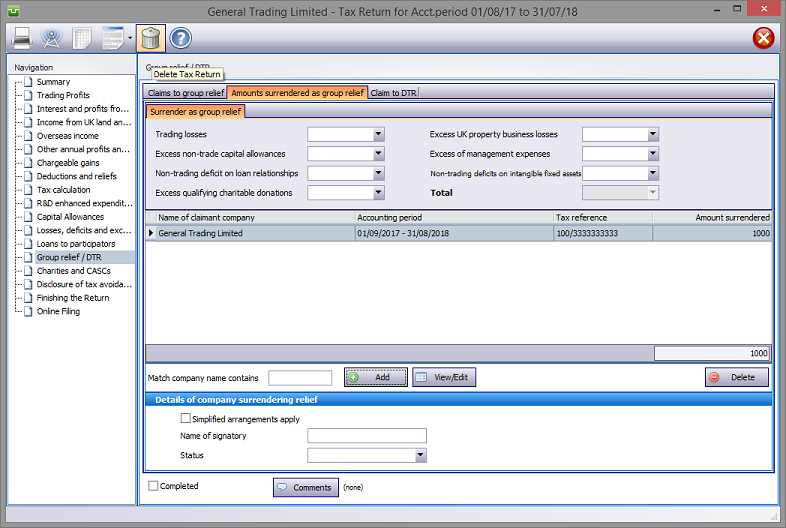The image size is (786, 528).
Task: Click the report document toolbar icon
Action: (x=112, y=39)
